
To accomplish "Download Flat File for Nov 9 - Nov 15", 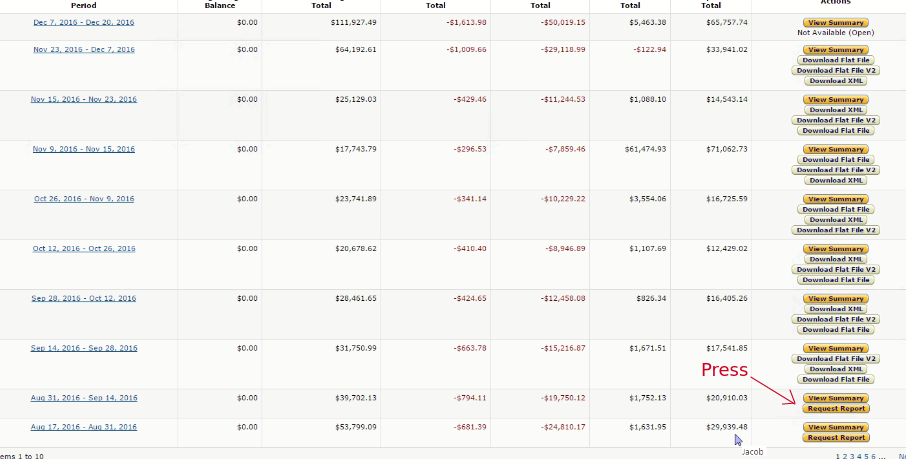I will point(835,160).
